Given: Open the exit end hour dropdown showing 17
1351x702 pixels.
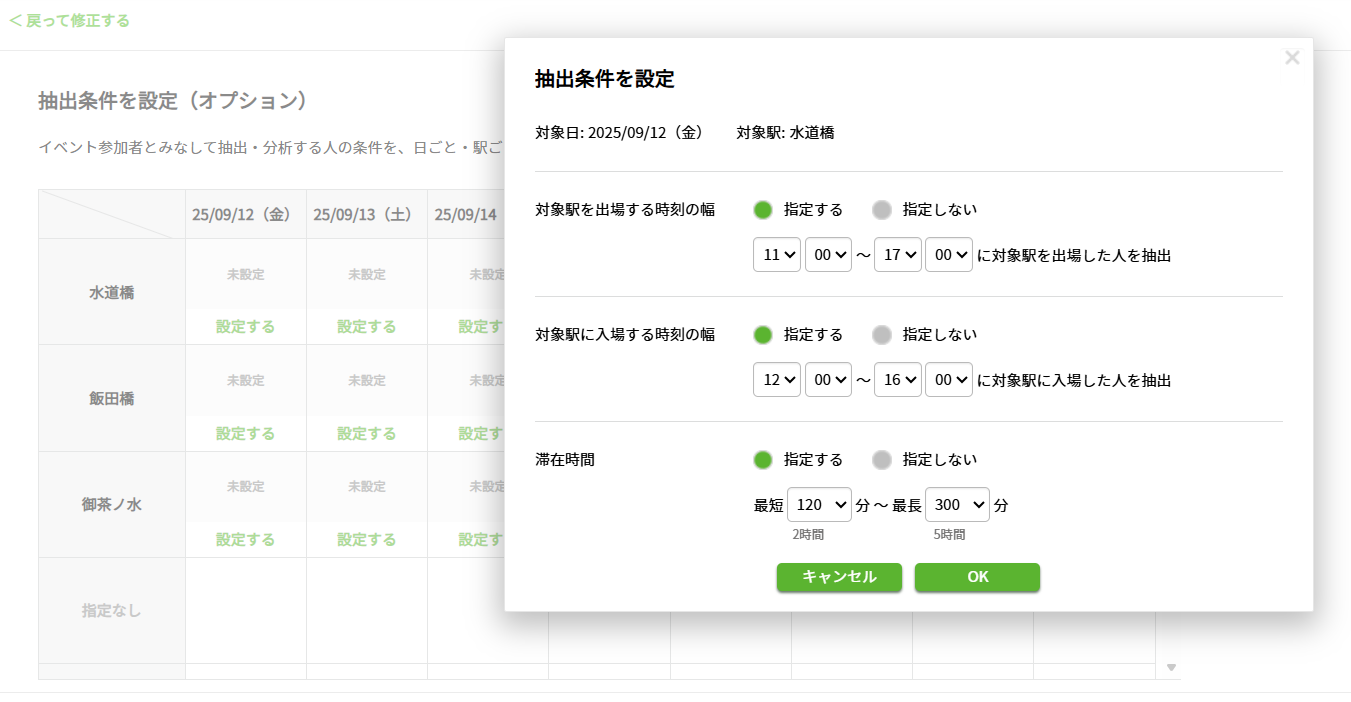Looking at the screenshot, I should [x=897, y=254].
